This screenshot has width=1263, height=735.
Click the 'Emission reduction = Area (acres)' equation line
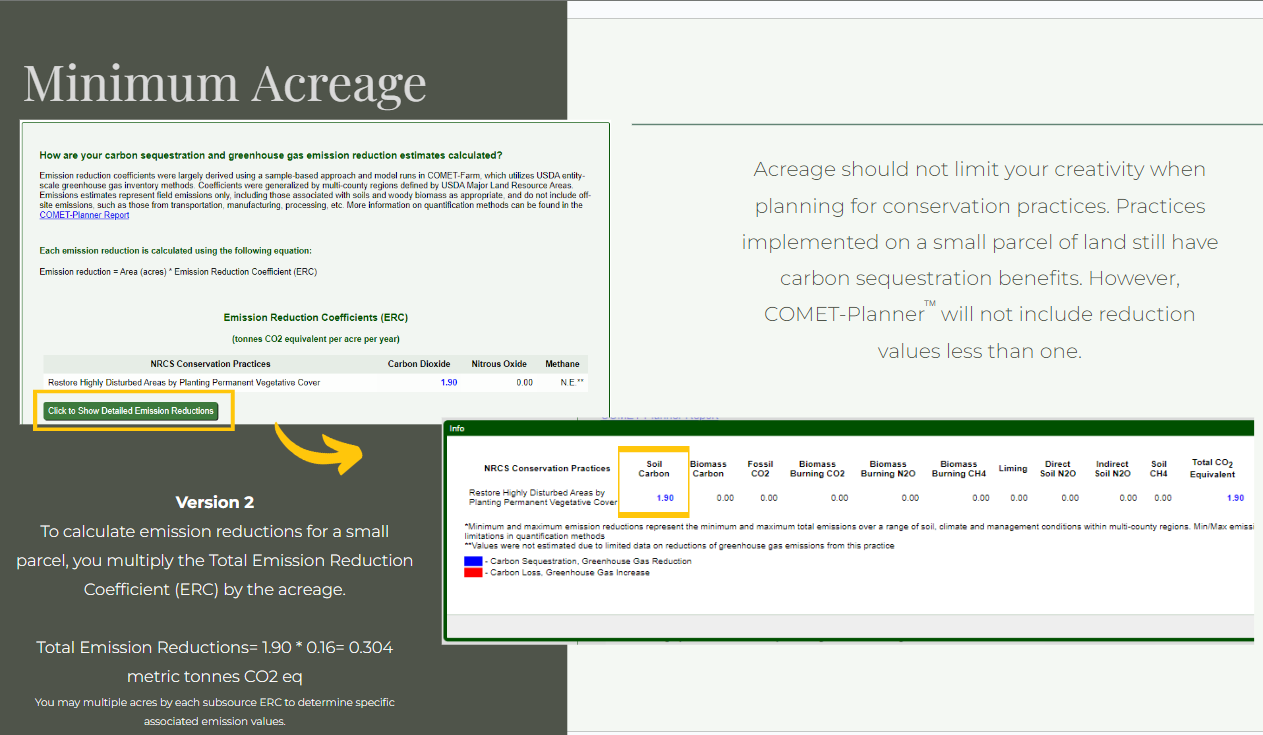[x=178, y=272]
